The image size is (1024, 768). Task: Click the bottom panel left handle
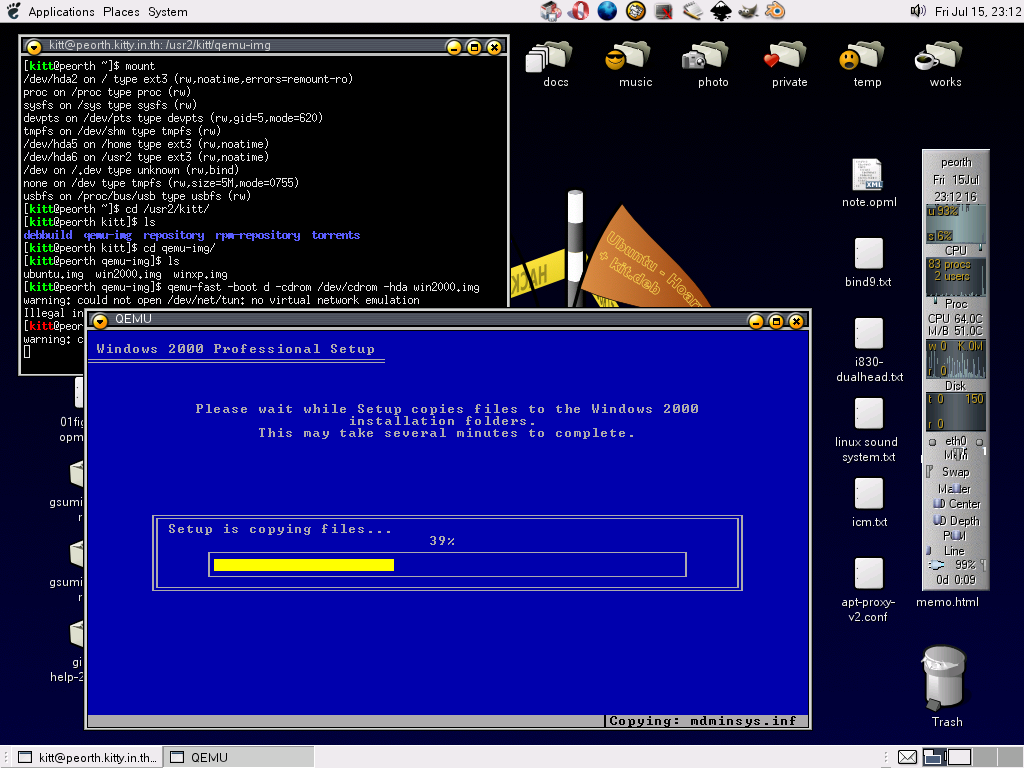tap(6, 757)
